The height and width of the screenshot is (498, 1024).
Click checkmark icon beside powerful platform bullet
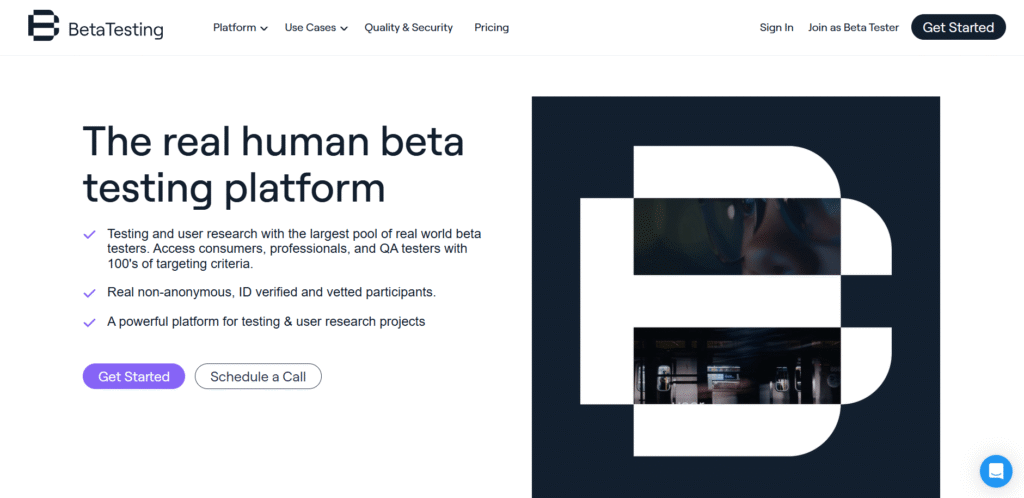[x=89, y=322]
